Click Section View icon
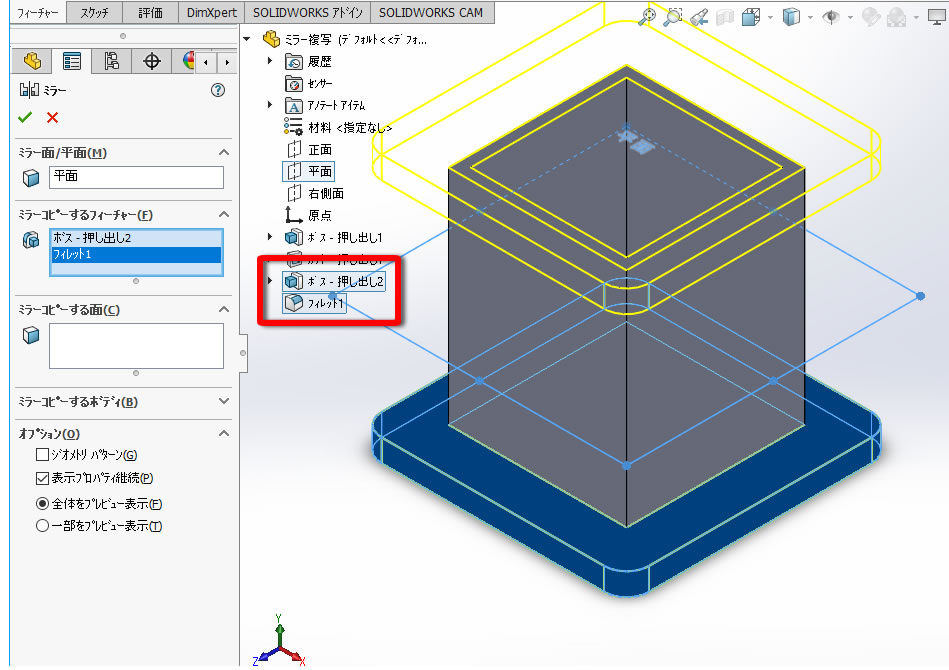The image size is (949, 670). coord(725,17)
